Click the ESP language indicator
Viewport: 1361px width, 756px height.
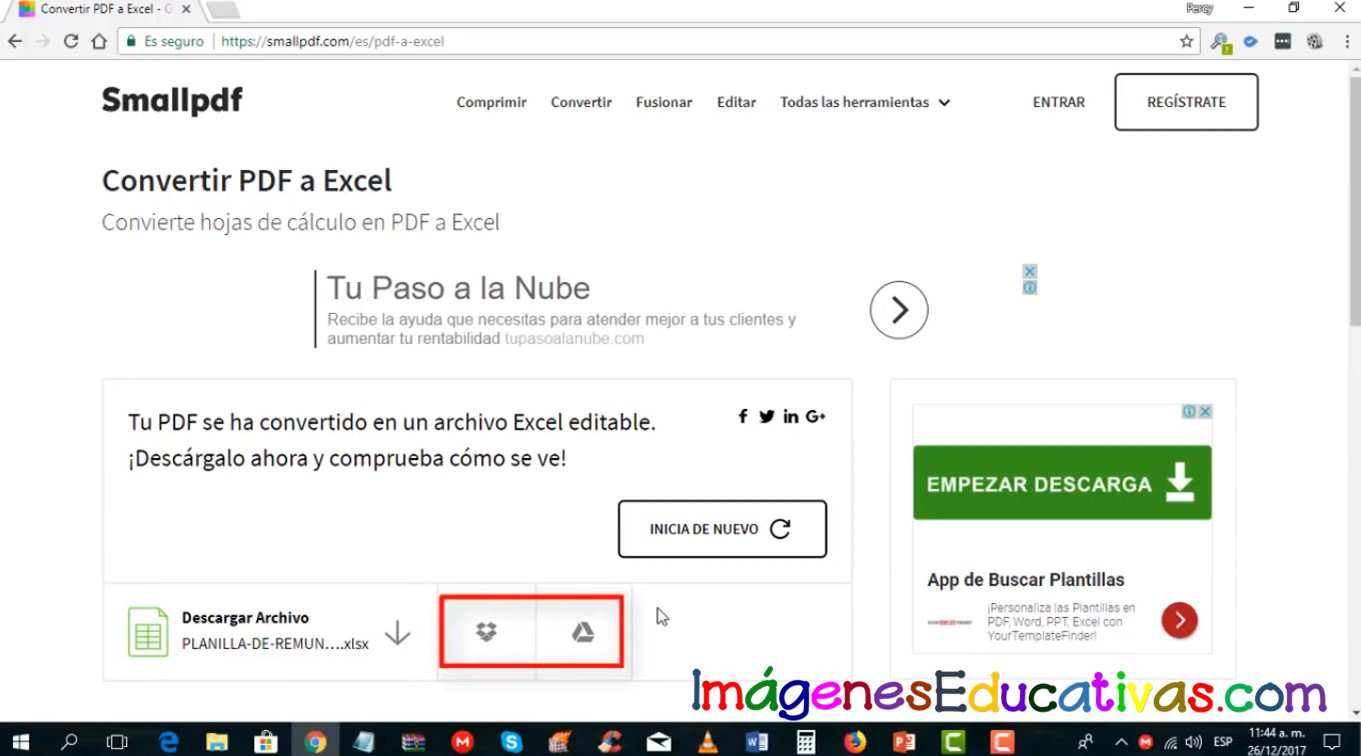(1222, 742)
